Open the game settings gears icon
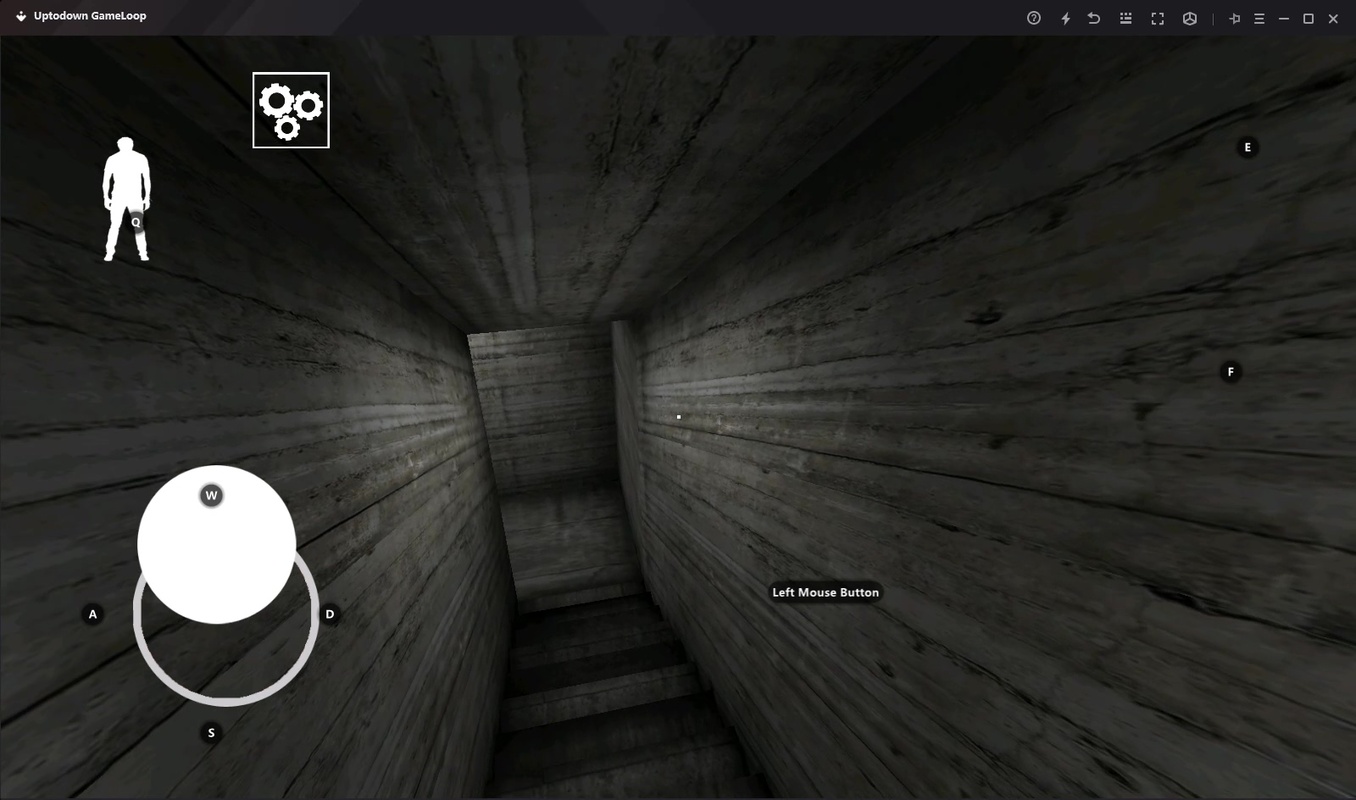Image resolution: width=1356 pixels, height=800 pixels. point(291,110)
